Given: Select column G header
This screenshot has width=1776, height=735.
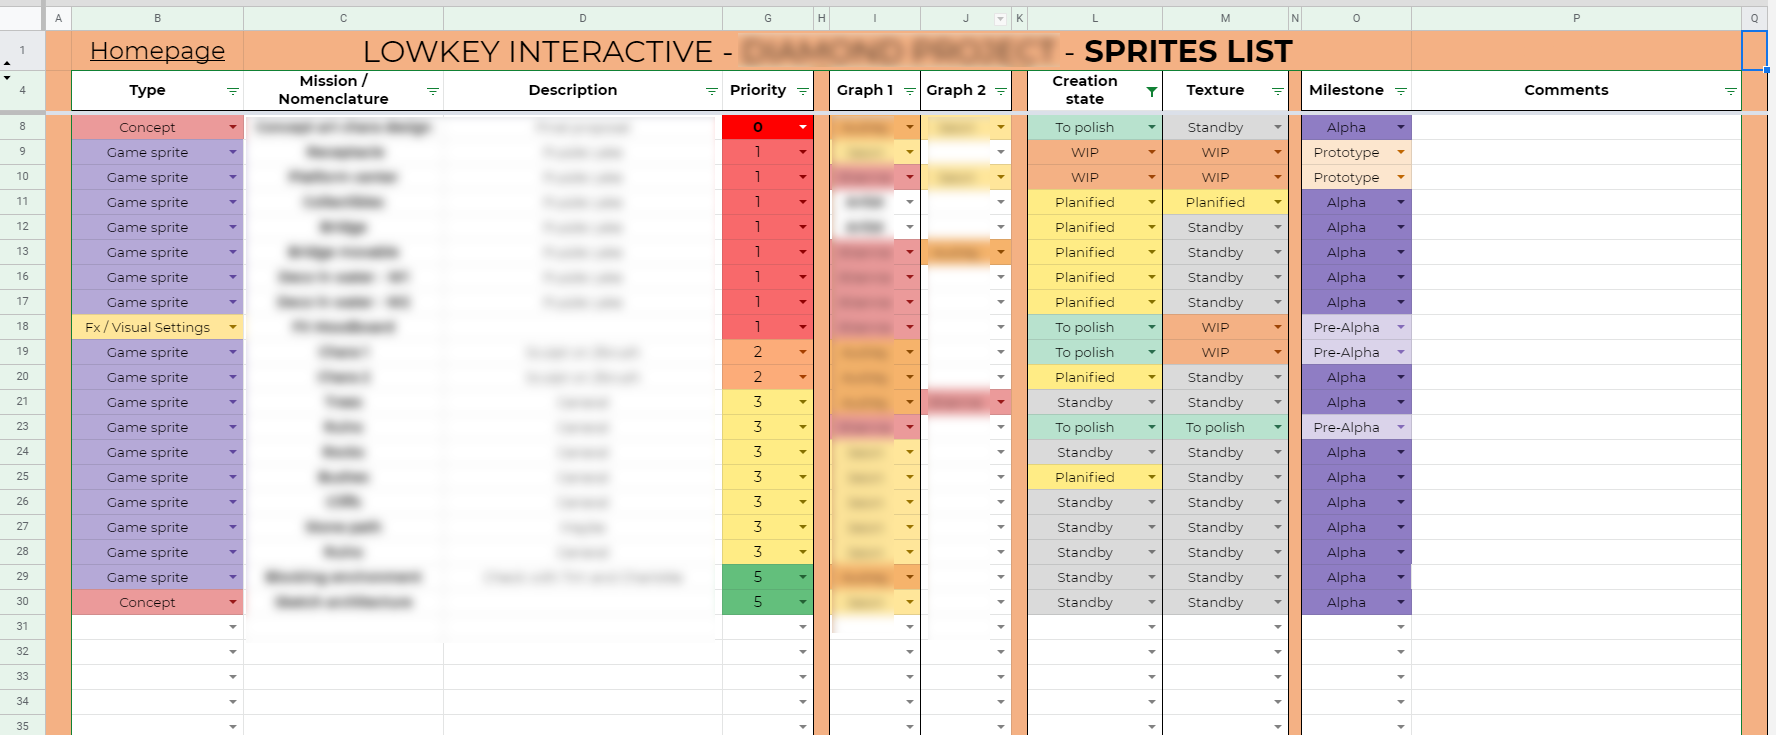Looking at the screenshot, I should (768, 18).
